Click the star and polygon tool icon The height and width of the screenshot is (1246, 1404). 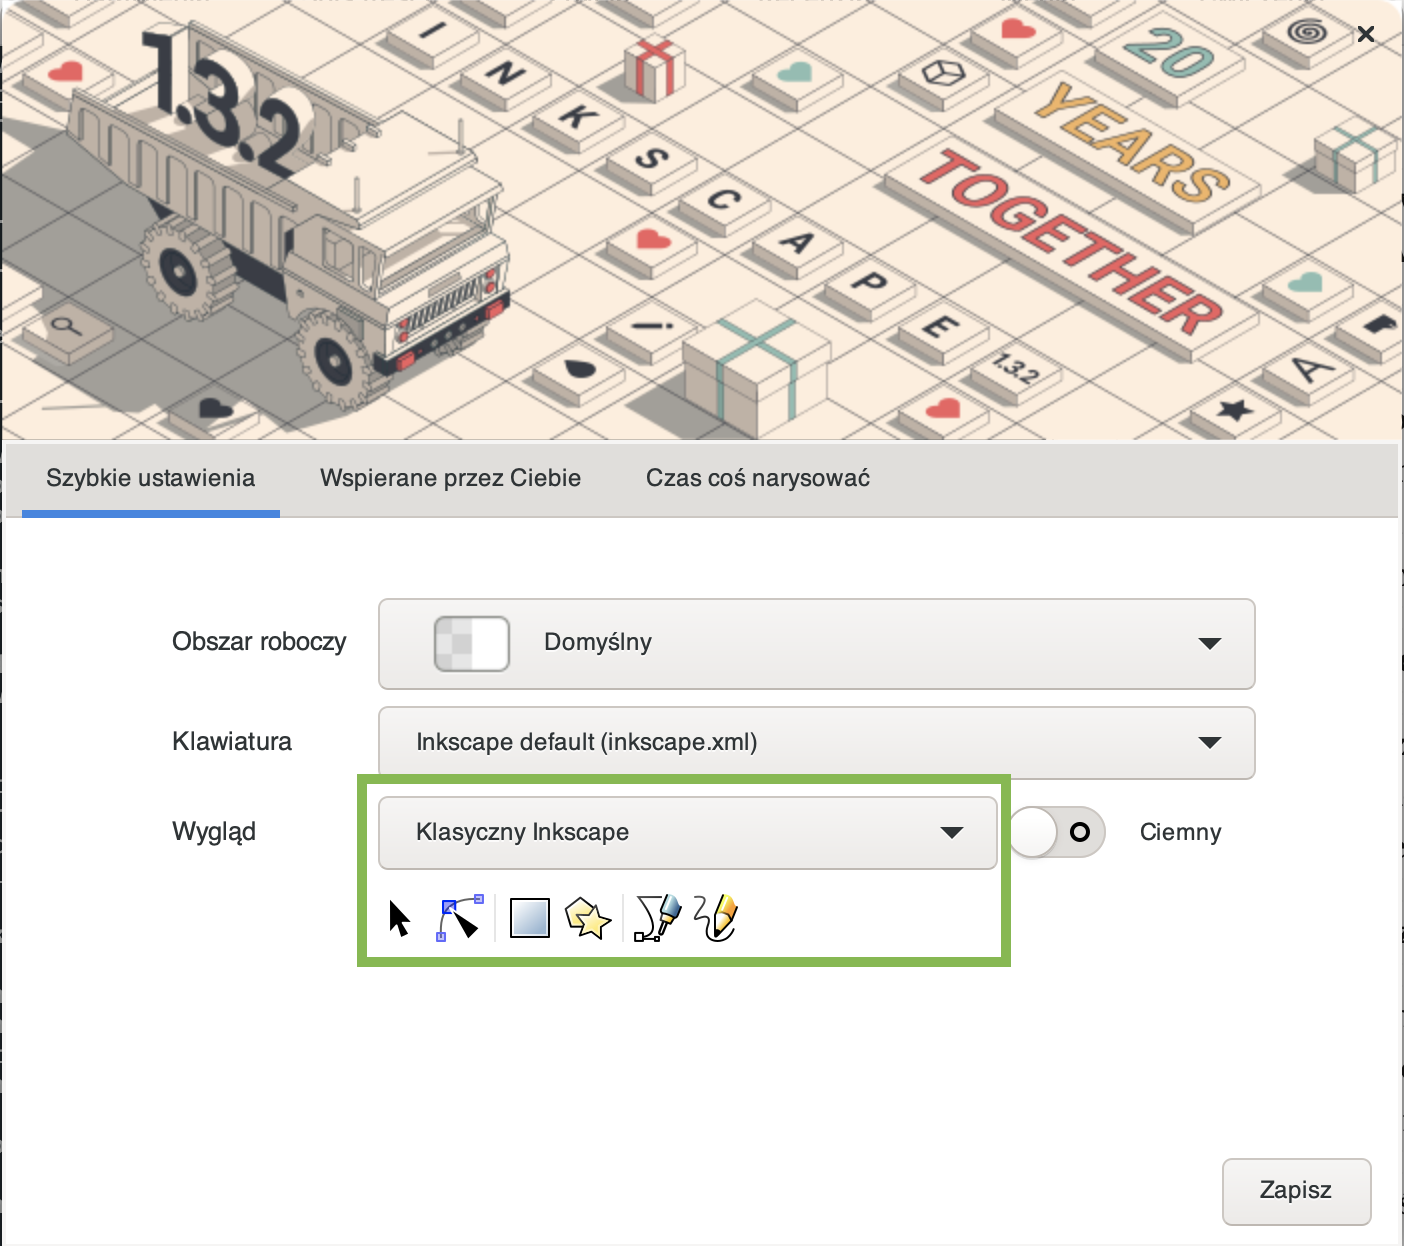pyautogui.click(x=588, y=918)
